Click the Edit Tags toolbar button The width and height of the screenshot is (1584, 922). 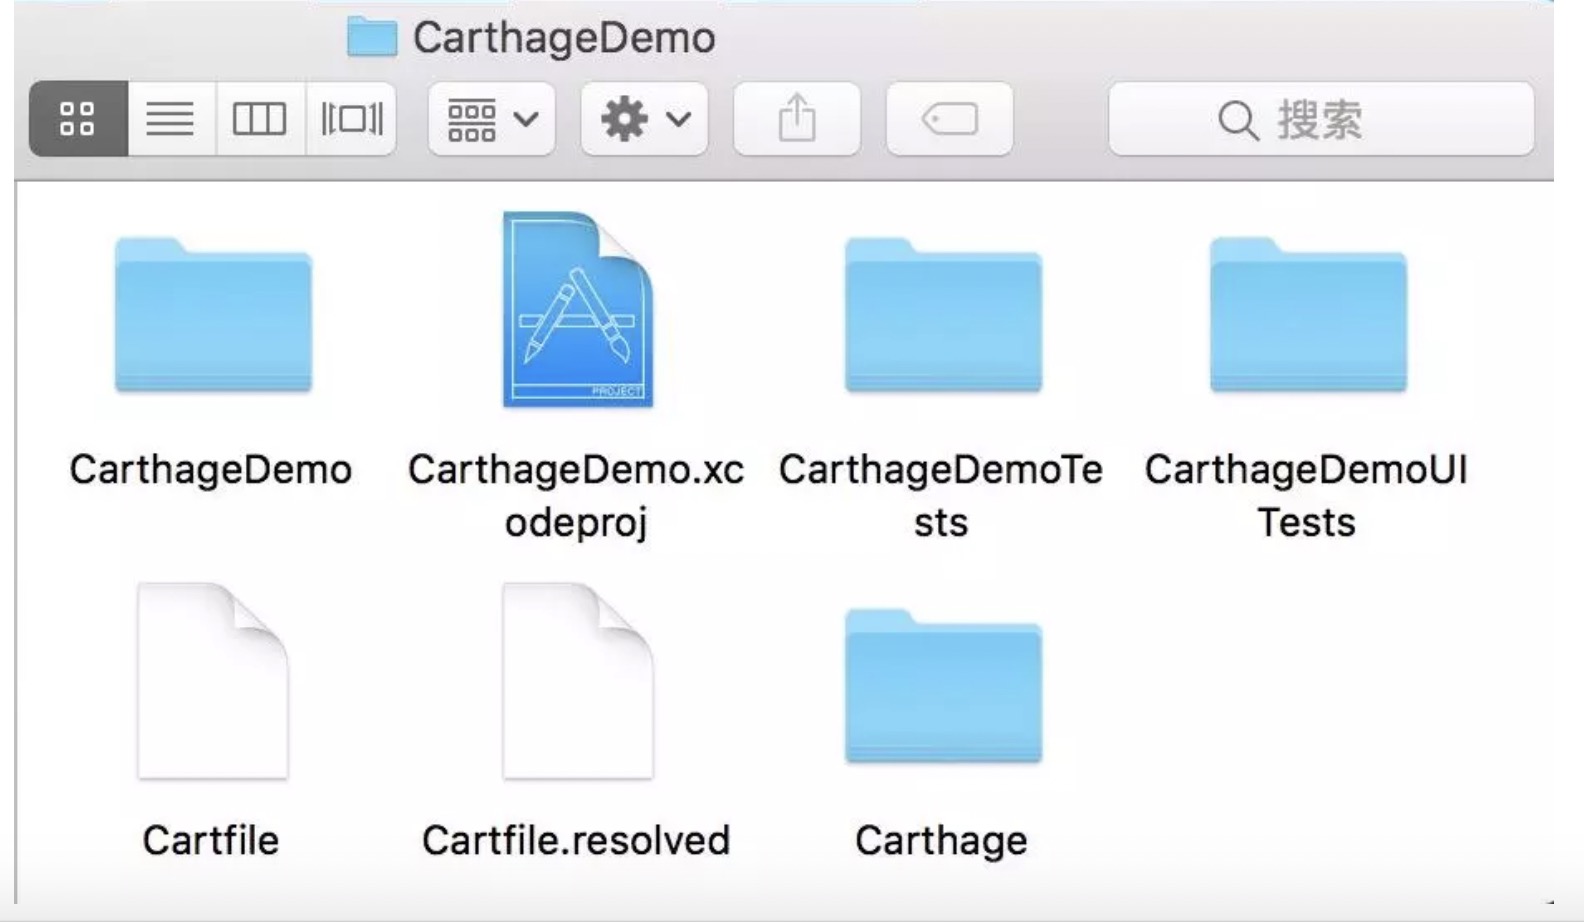949,119
